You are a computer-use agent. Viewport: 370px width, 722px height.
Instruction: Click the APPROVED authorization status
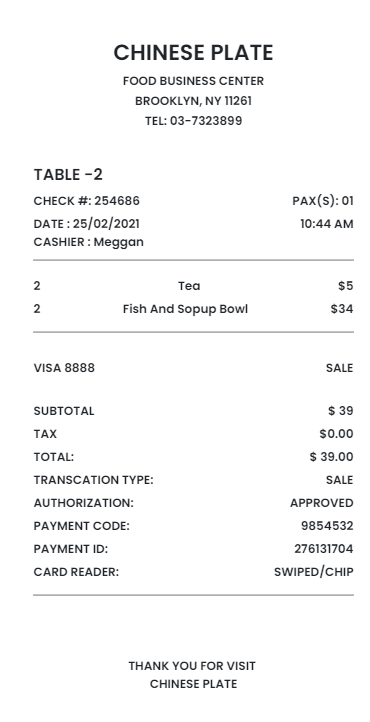coord(322,503)
